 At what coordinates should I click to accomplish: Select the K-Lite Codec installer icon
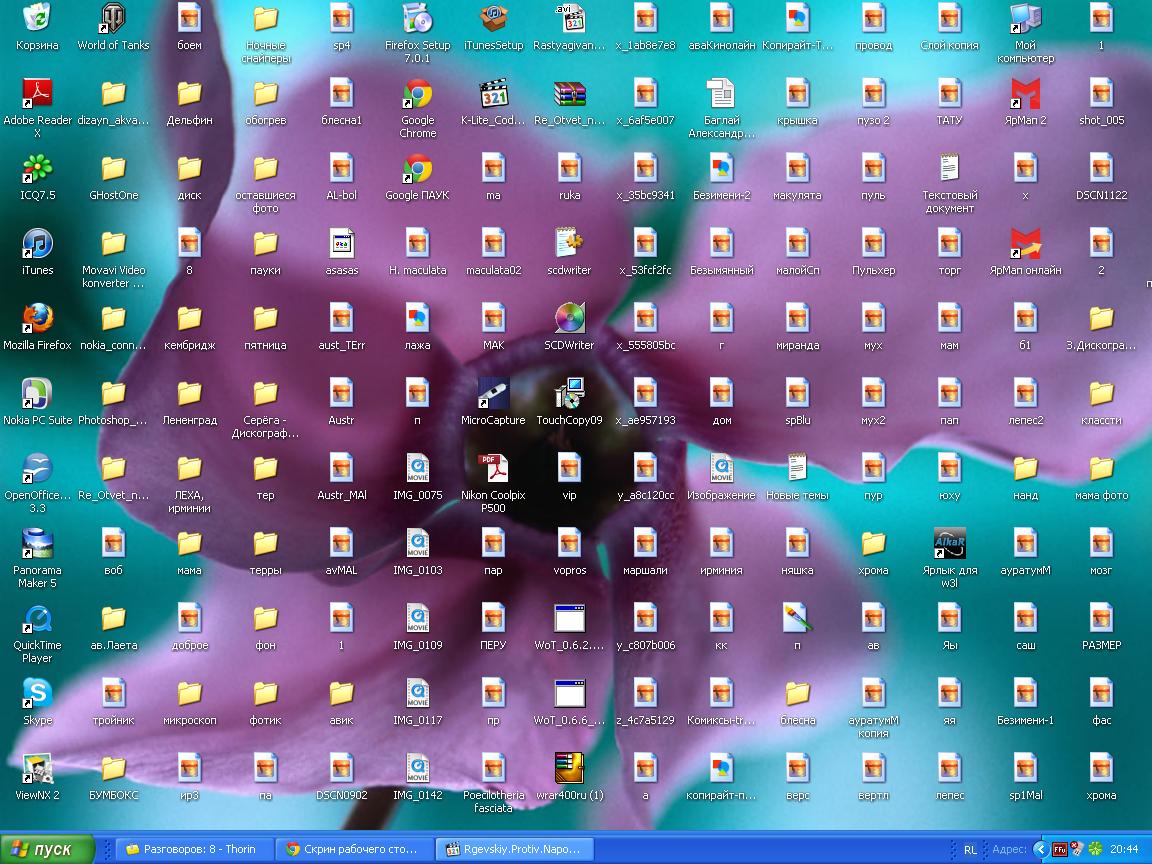(x=493, y=94)
